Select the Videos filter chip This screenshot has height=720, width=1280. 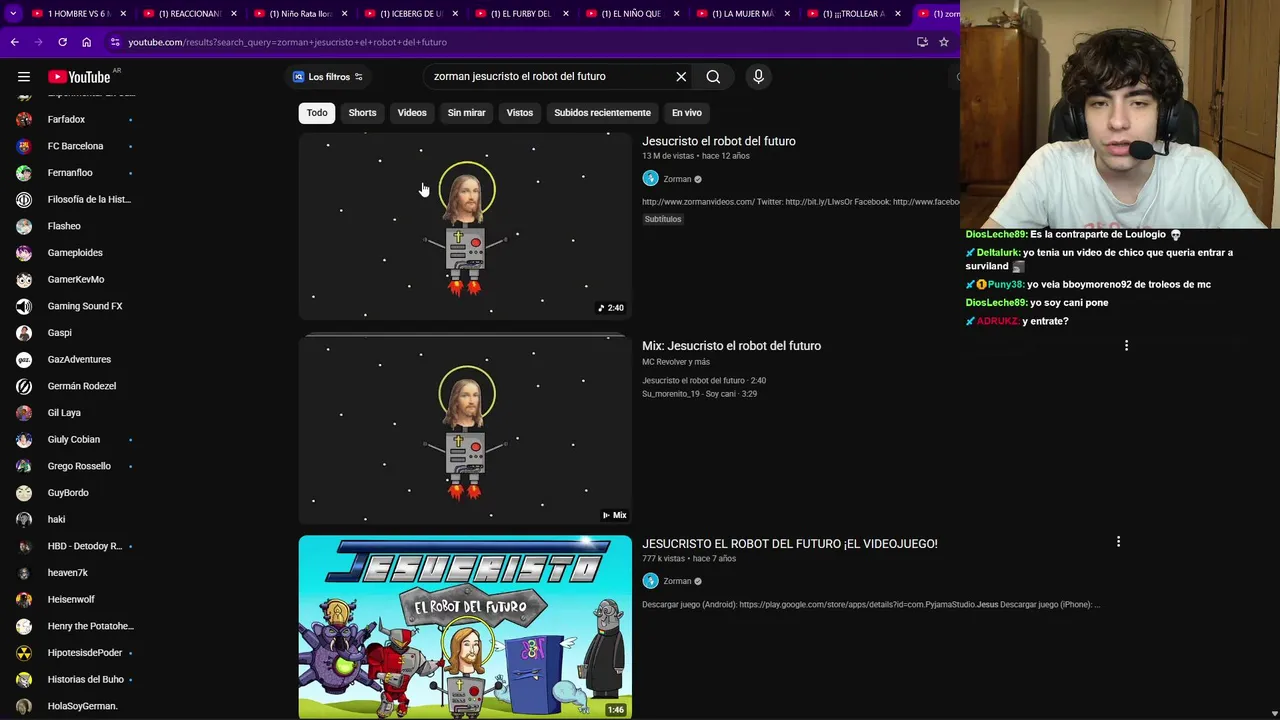[412, 113]
